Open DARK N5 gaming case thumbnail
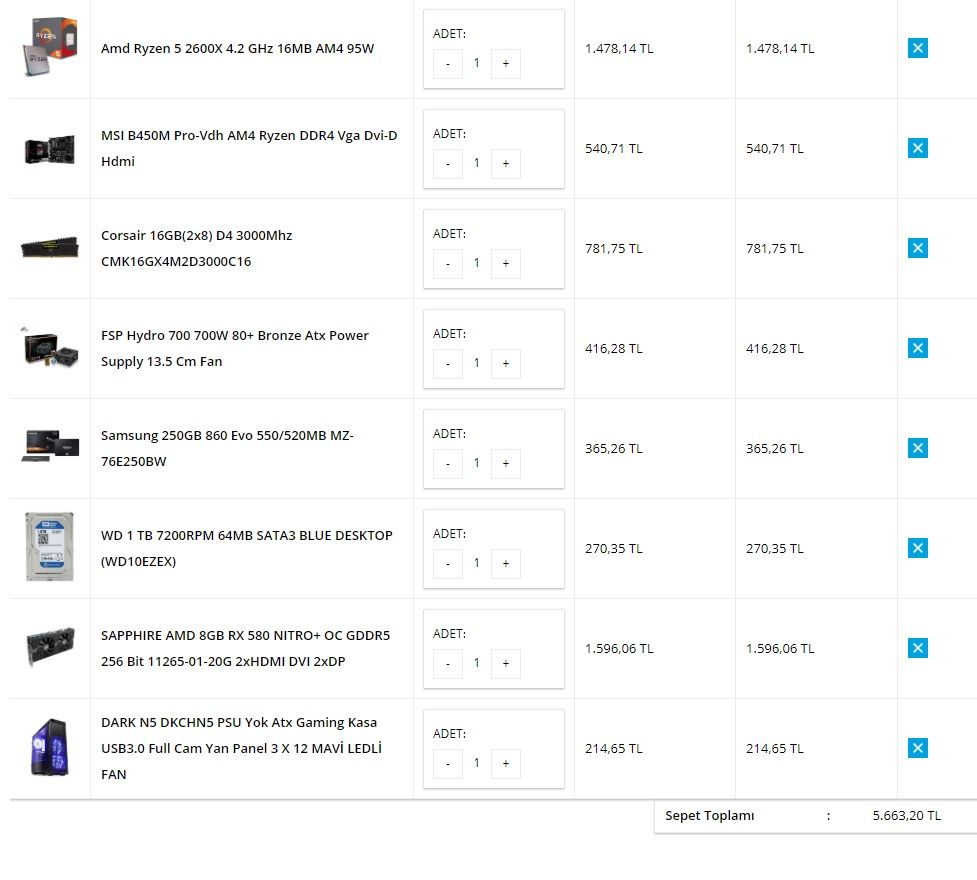 click(49, 747)
